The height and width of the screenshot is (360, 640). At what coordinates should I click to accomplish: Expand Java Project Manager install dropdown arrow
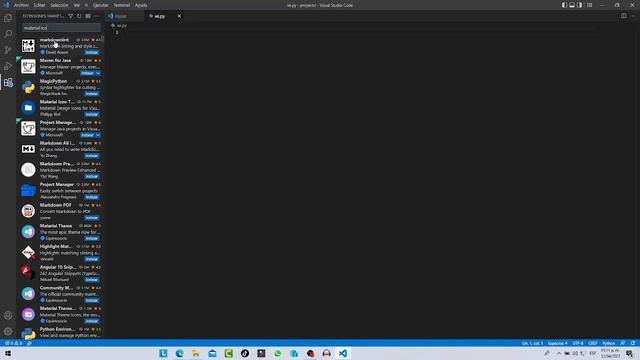(x=98, y=135)
